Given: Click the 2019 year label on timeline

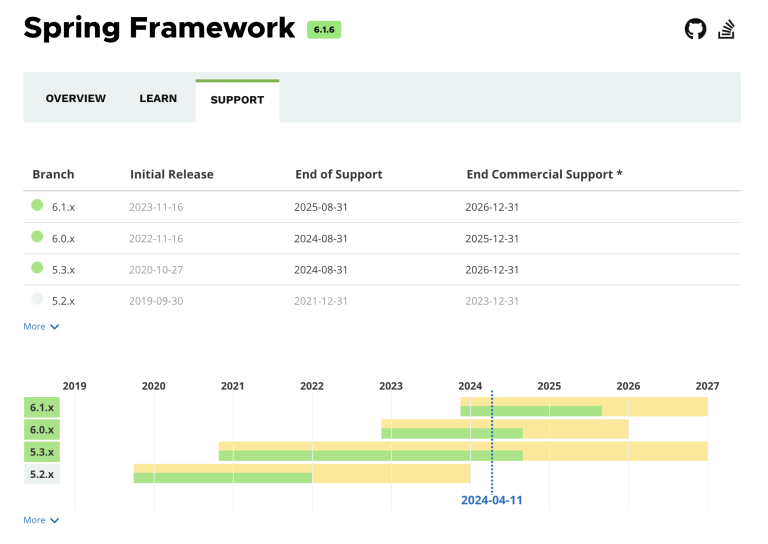Looking at the screenshot, I should click(74, 386).
